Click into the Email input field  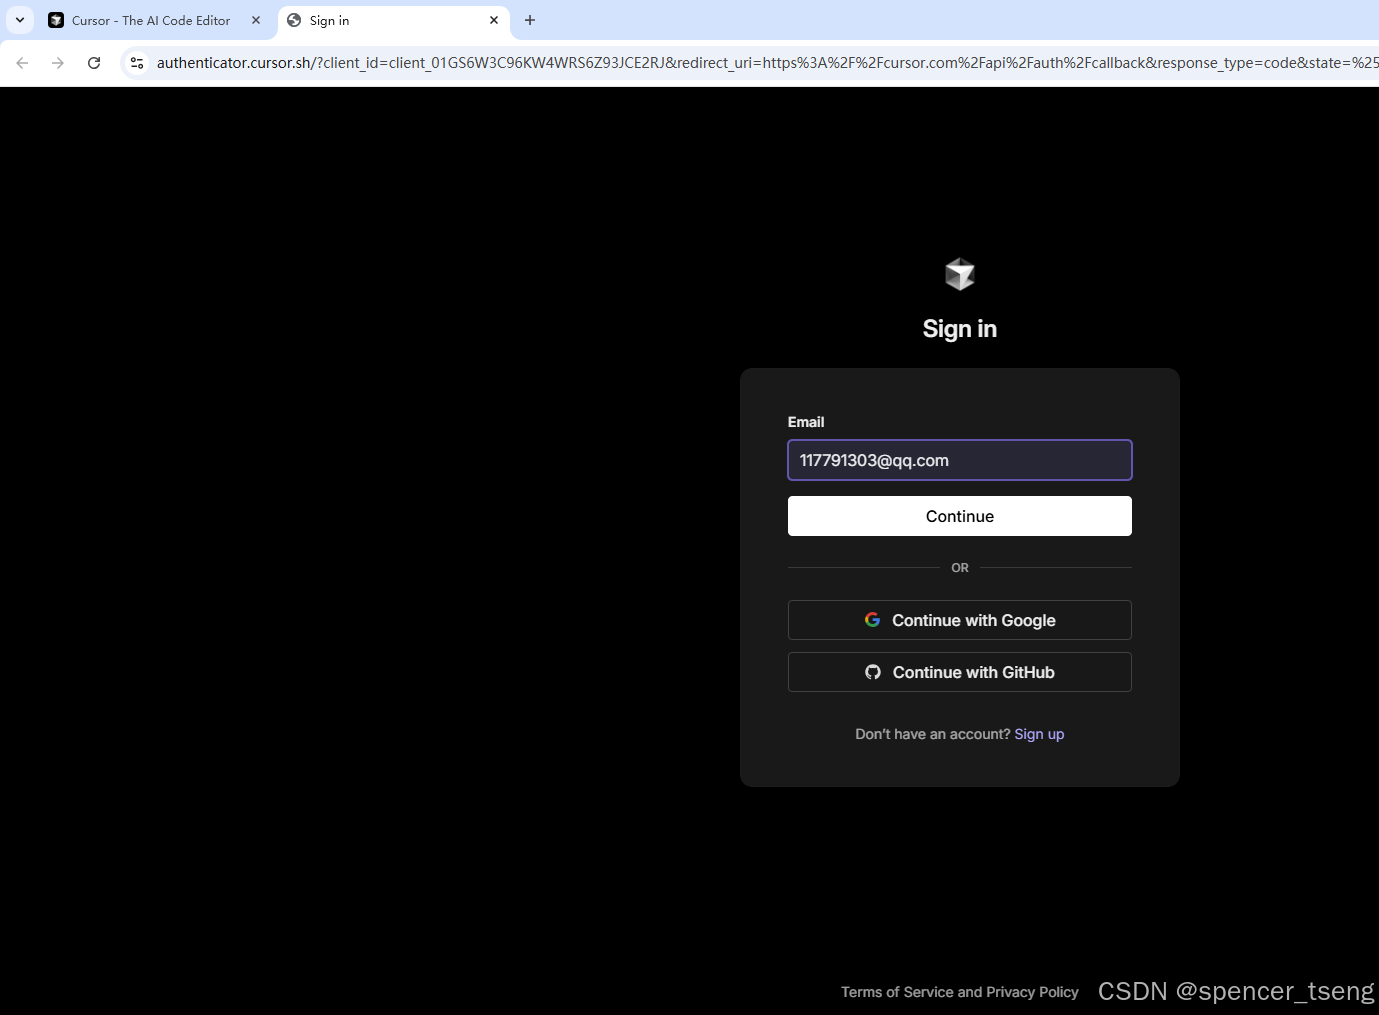[x=960, y=460]
